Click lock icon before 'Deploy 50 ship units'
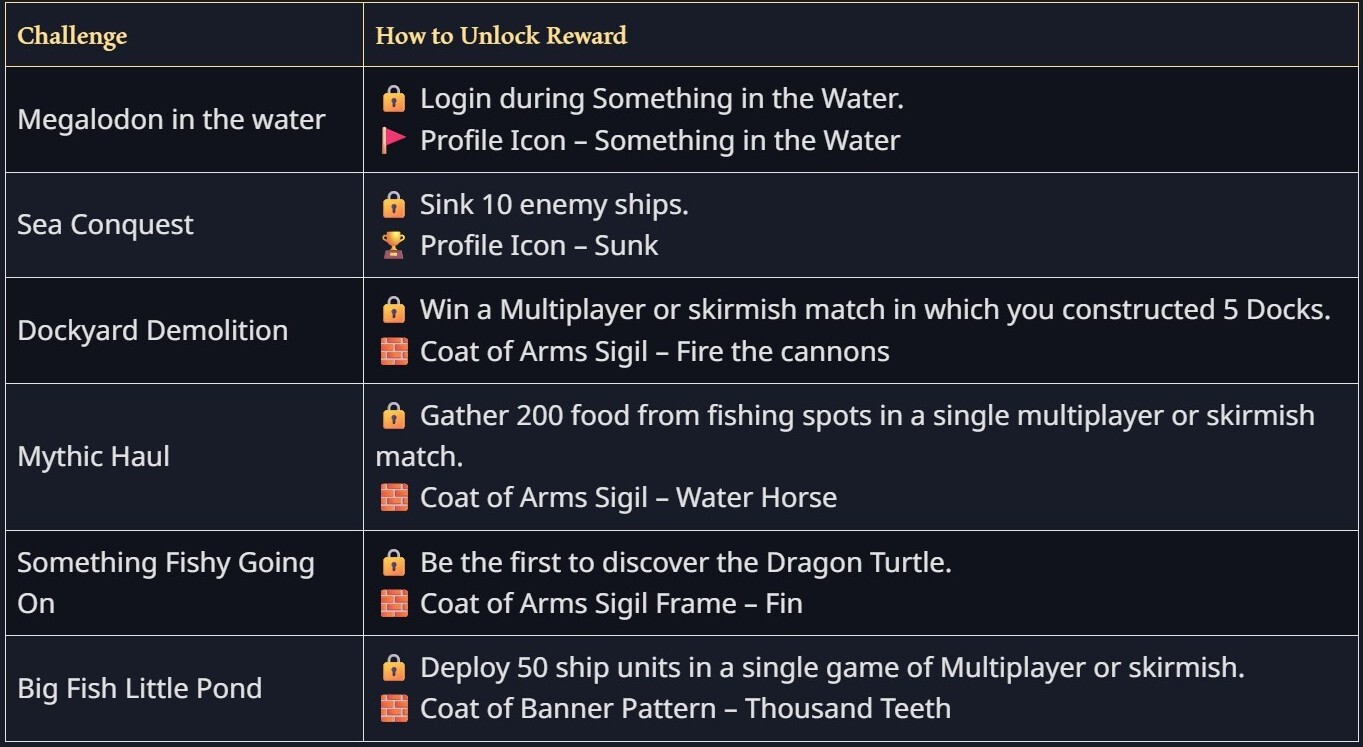 point(394,667)
